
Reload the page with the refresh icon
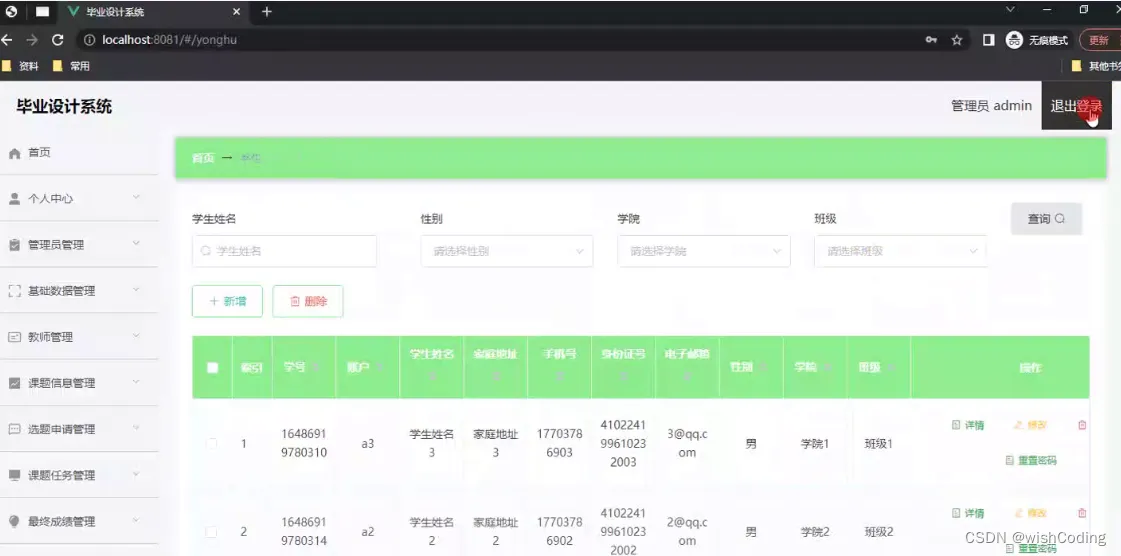[58, 40]
